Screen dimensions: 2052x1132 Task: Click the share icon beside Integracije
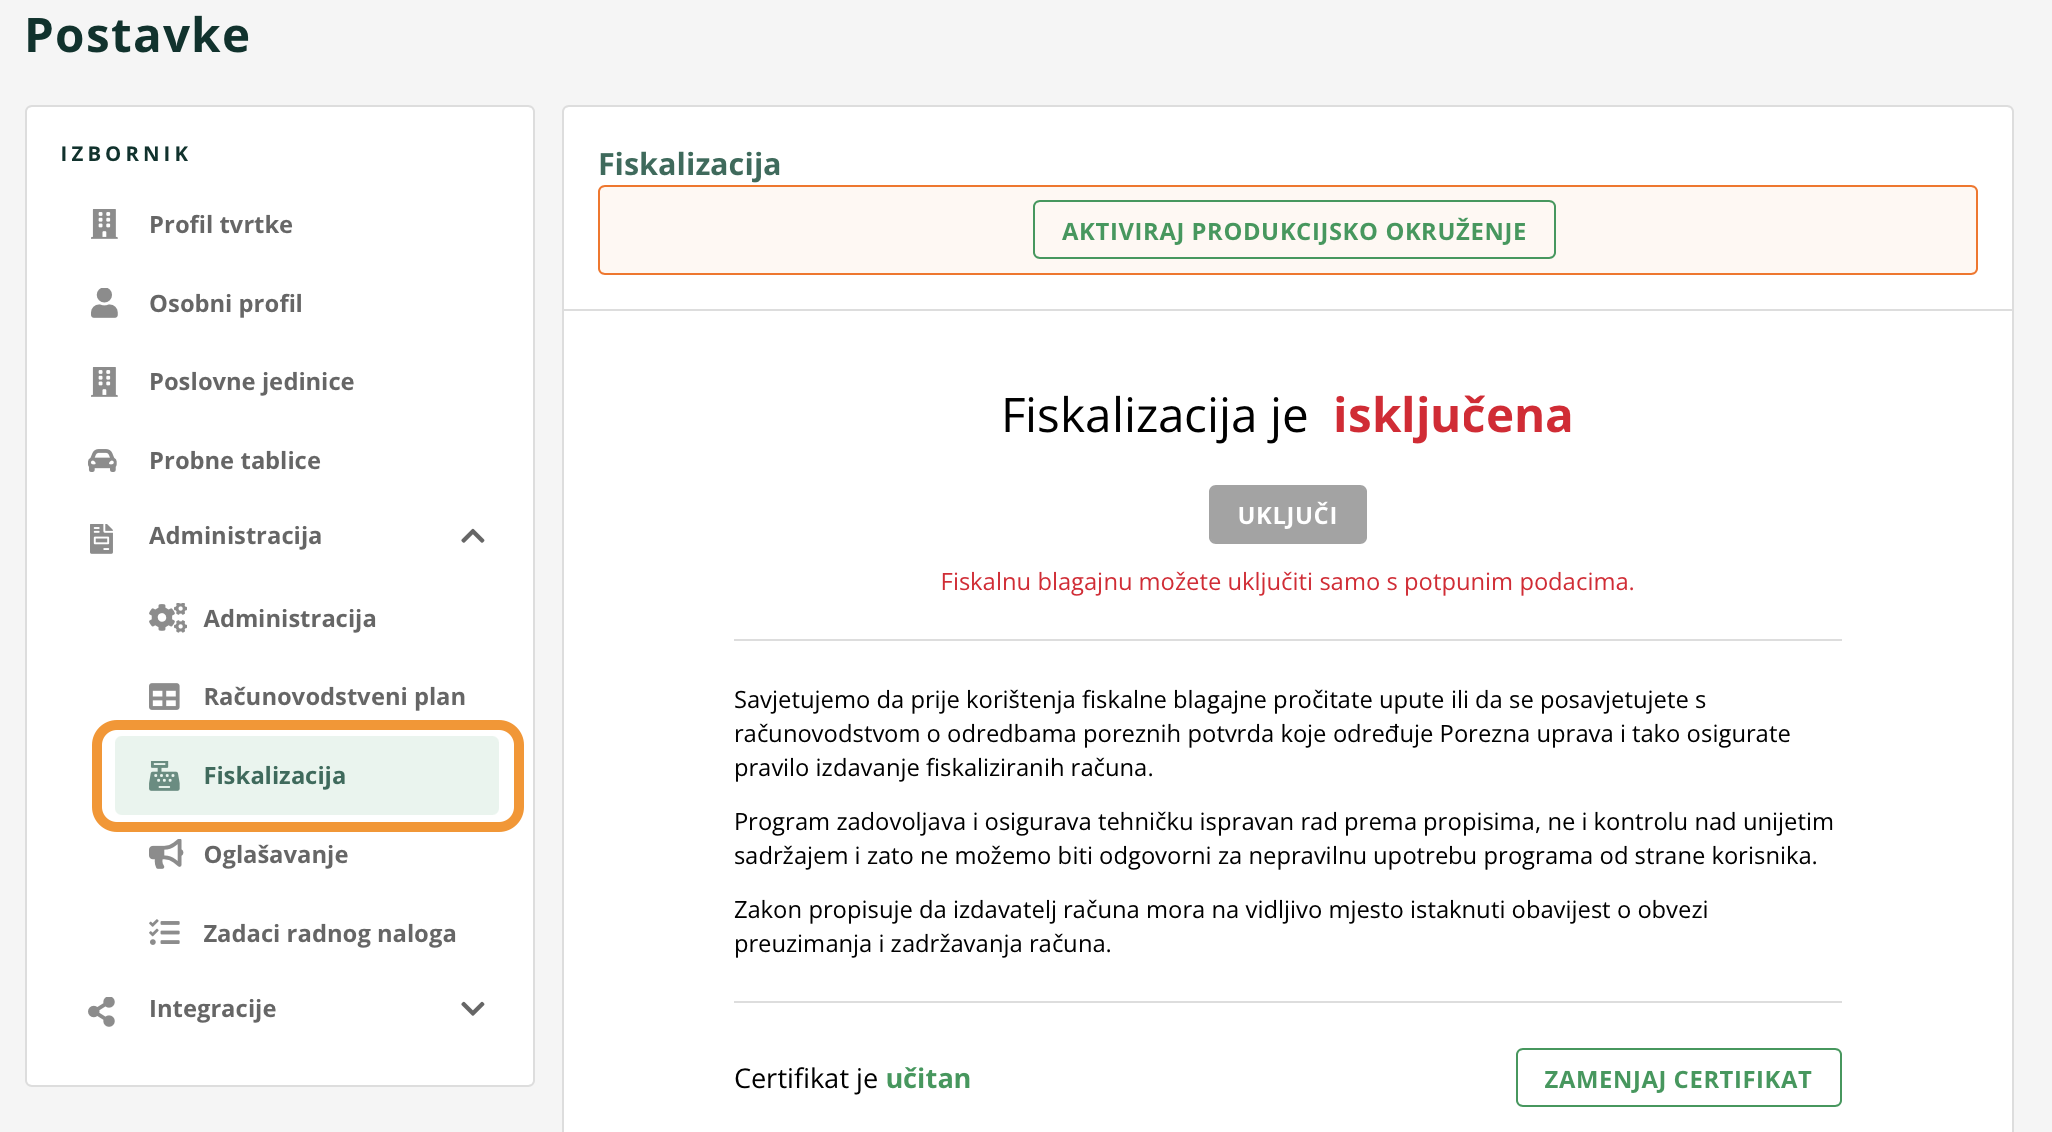(x=102, y=1010)
